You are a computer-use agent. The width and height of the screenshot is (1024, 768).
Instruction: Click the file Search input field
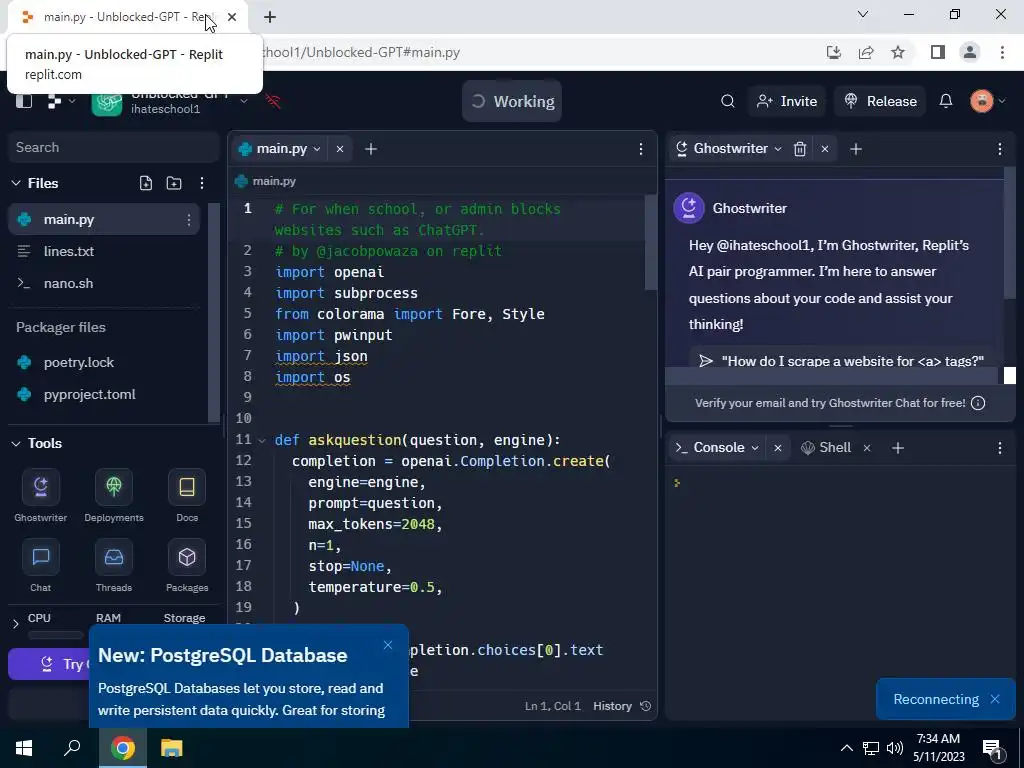tap(114, 148)
